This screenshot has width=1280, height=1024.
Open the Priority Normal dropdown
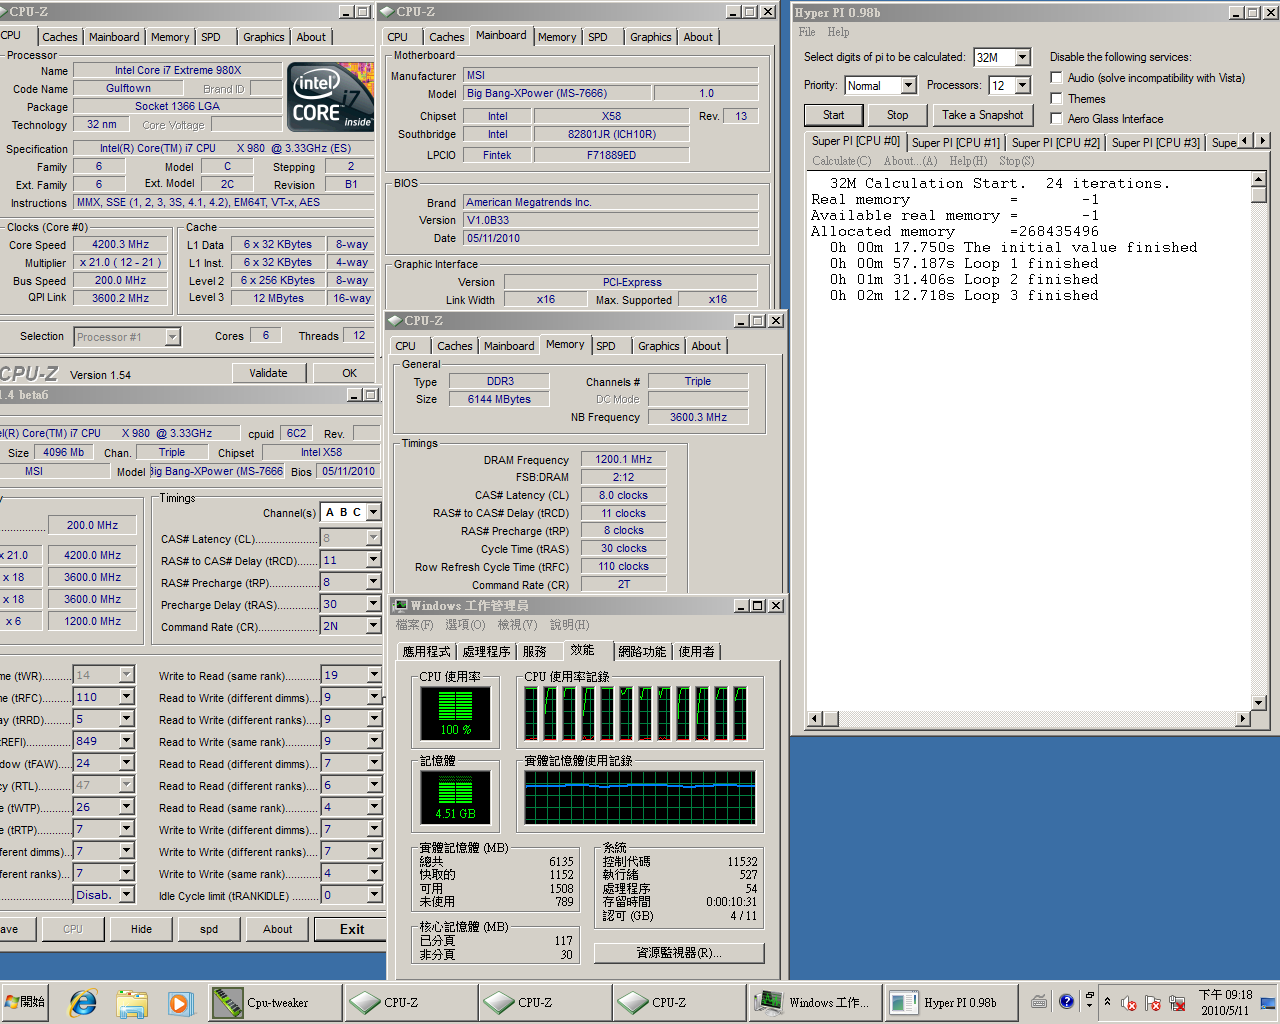tap(909, 85)
